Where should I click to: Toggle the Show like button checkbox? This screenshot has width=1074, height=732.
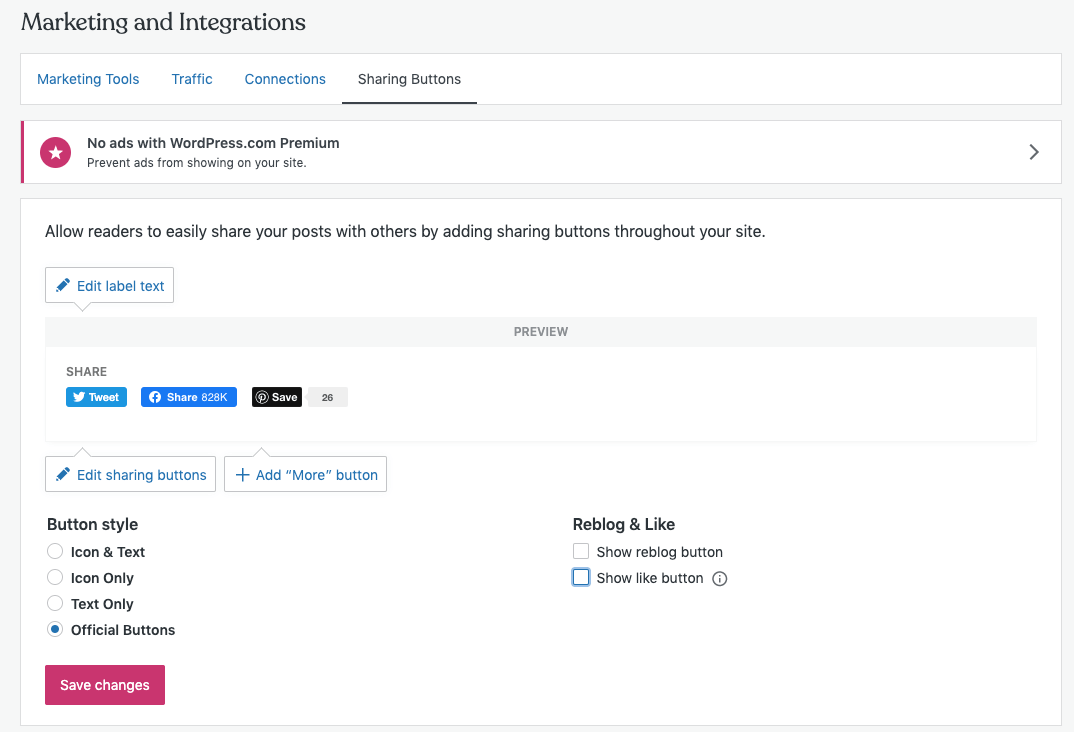click(581, 578)
